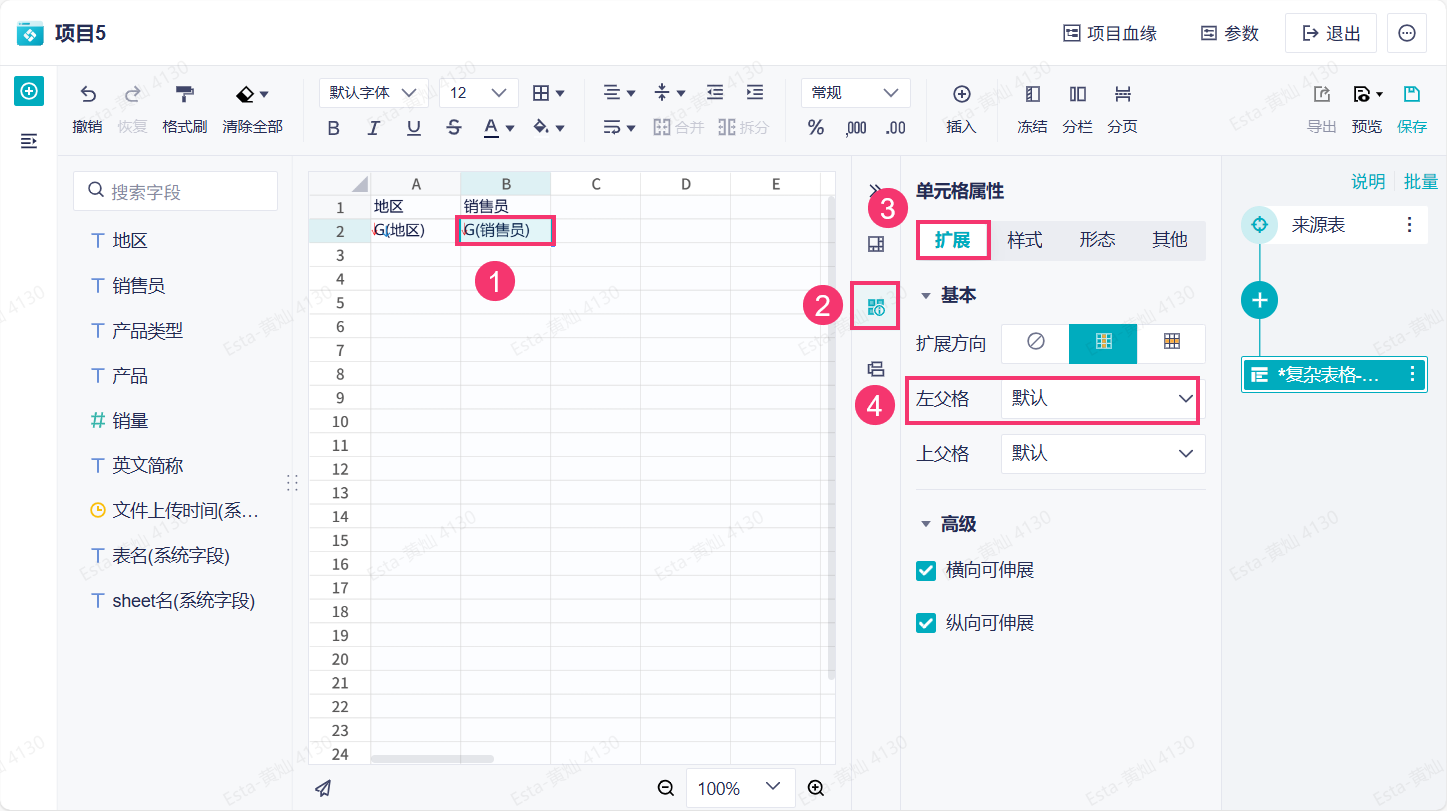This screenshot has height=811, width=1447.
Task: Zoom in with the magnifier plus icon
Action: [x=816, y=788]
